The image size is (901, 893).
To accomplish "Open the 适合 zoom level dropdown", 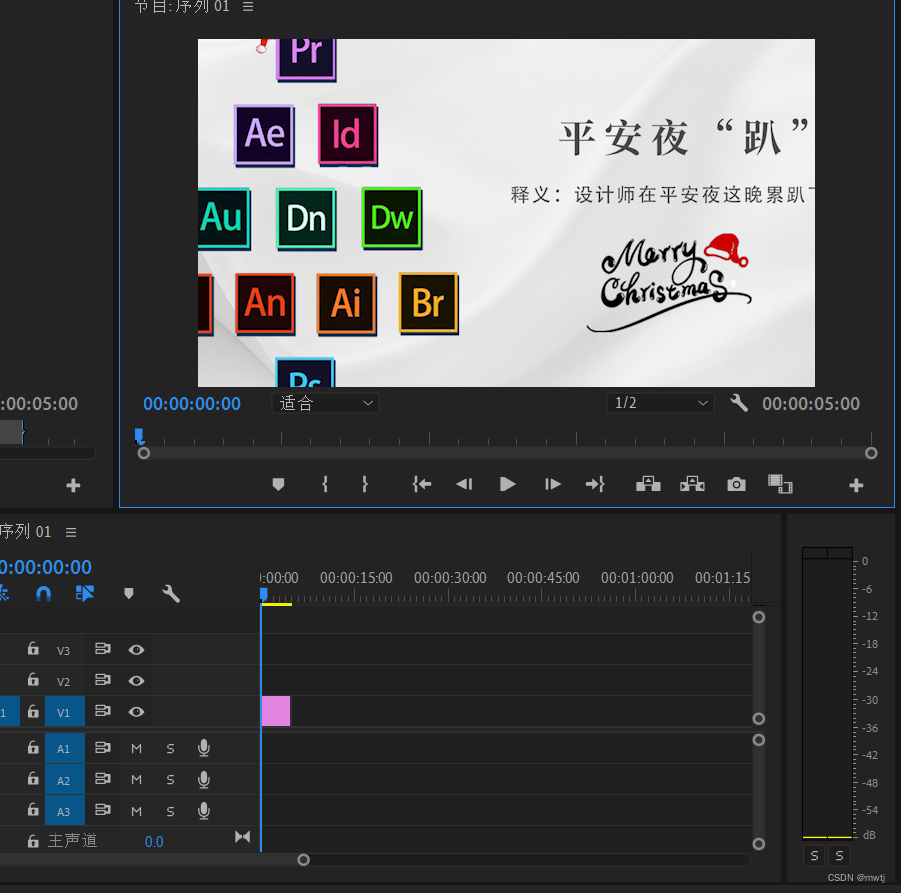I will tap(325, 403).
